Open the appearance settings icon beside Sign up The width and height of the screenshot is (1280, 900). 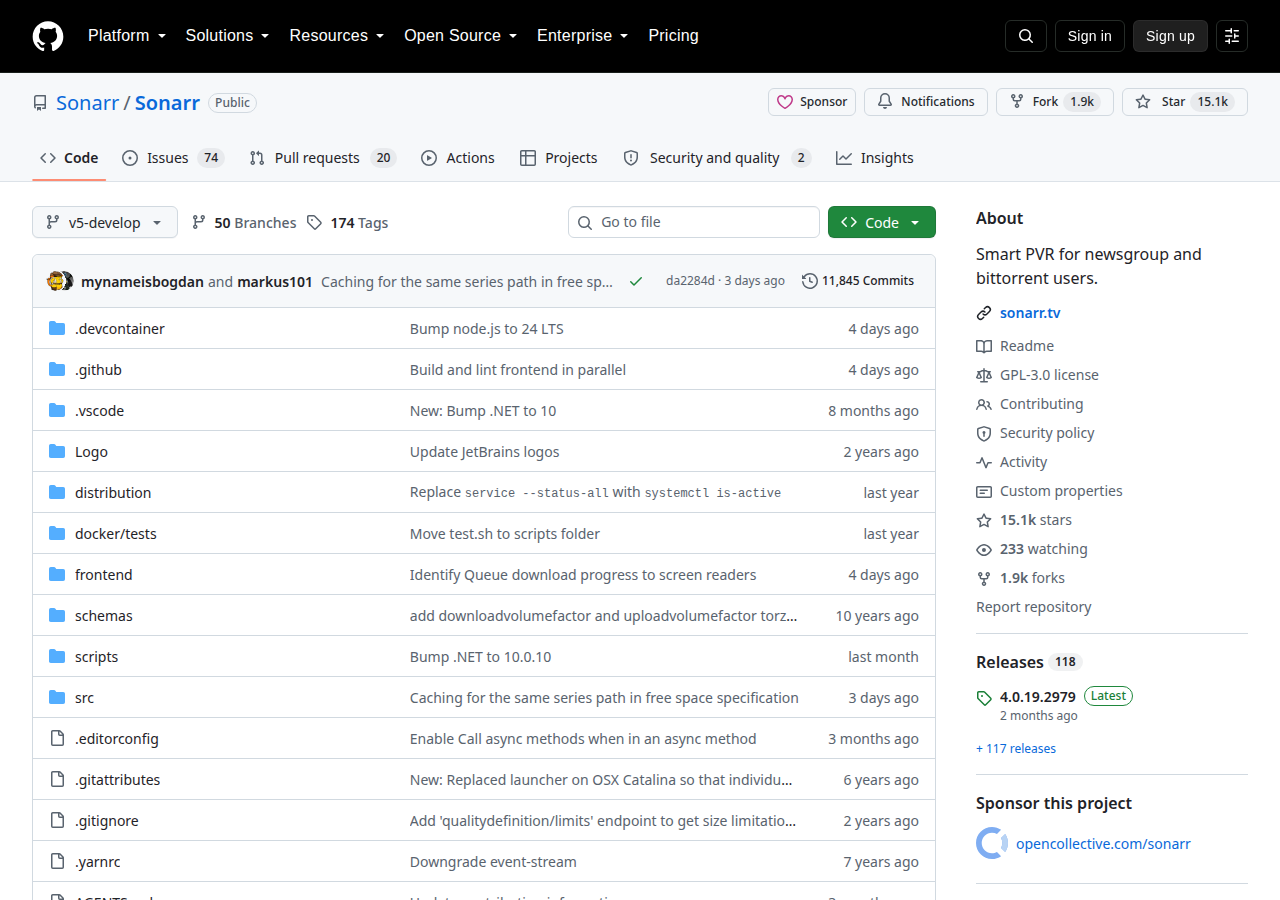click(x=1232, y=36)
